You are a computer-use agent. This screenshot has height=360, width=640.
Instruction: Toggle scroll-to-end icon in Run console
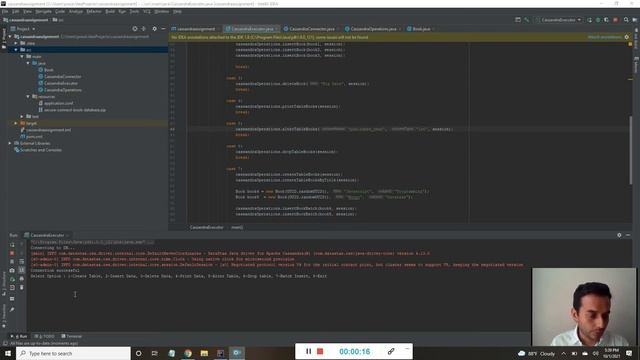[22, 270]
